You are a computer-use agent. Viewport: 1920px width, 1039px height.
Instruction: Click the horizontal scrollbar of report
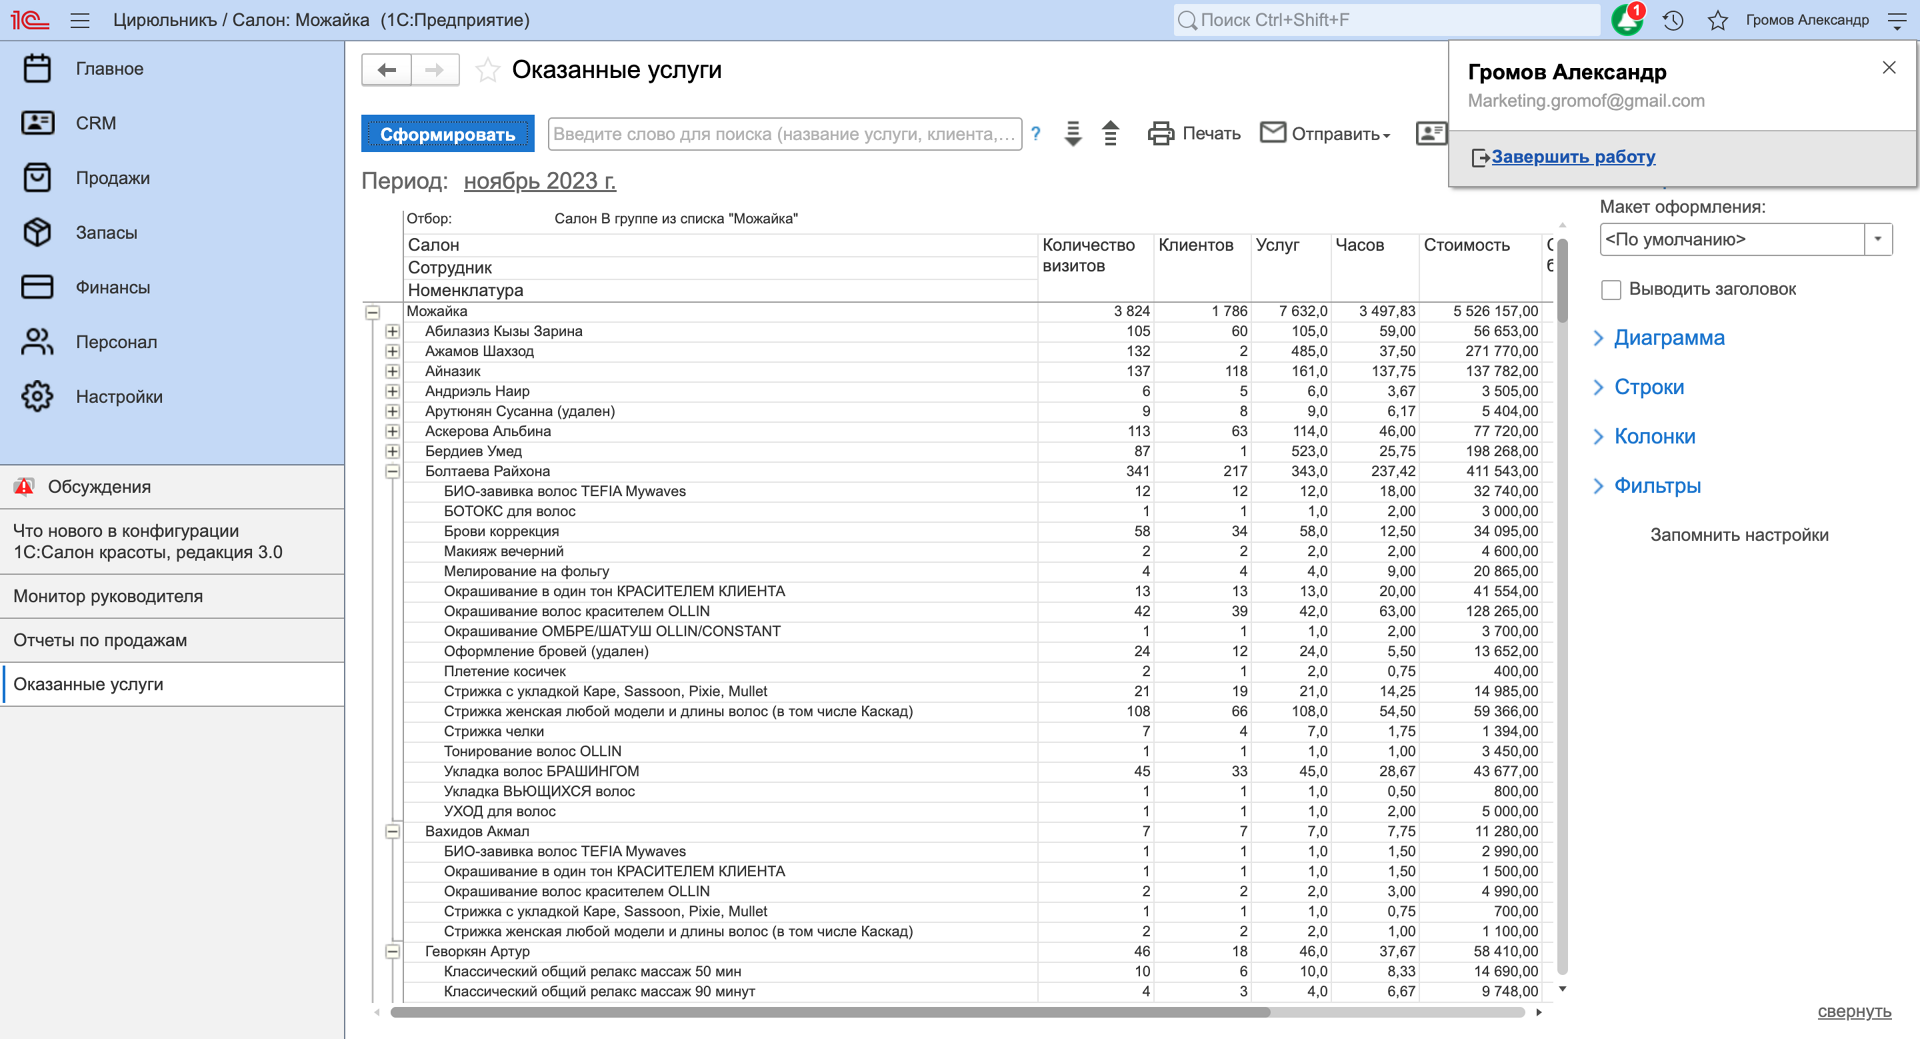pos(830,1012)
